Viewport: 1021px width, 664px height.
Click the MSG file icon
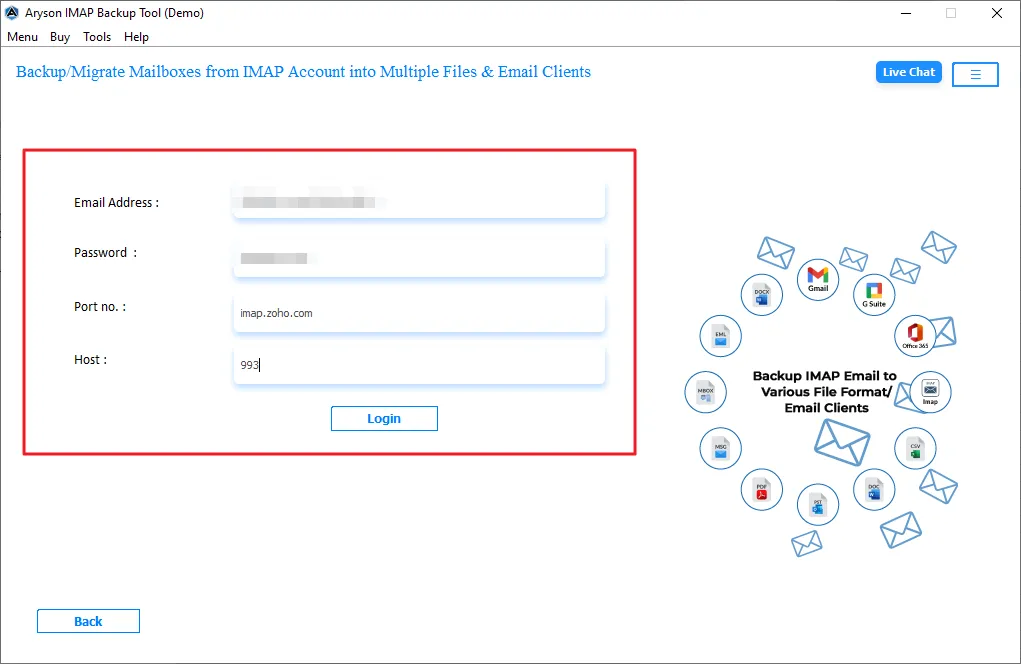[720, 449]
